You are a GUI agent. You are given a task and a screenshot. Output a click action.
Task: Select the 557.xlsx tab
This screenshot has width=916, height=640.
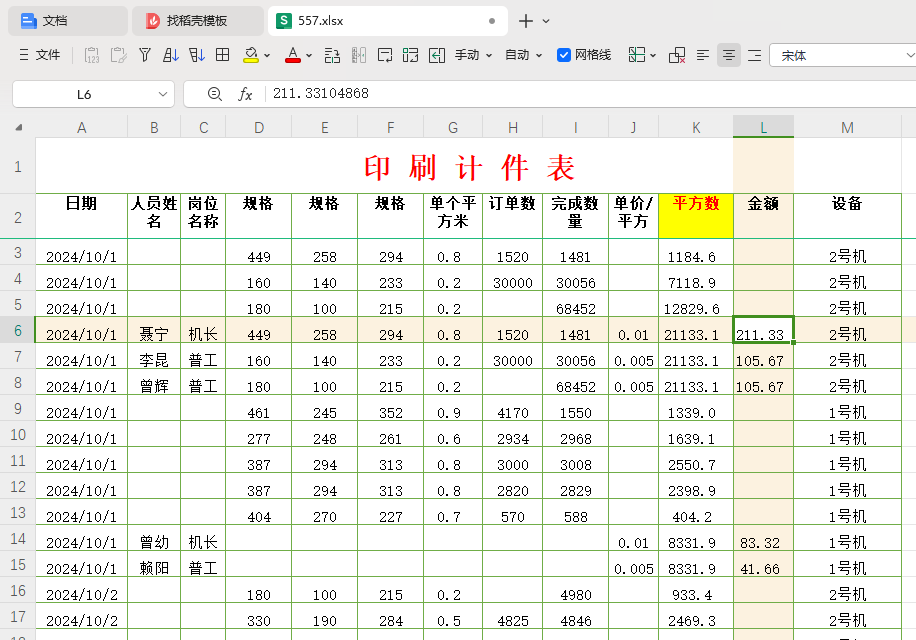388,21
